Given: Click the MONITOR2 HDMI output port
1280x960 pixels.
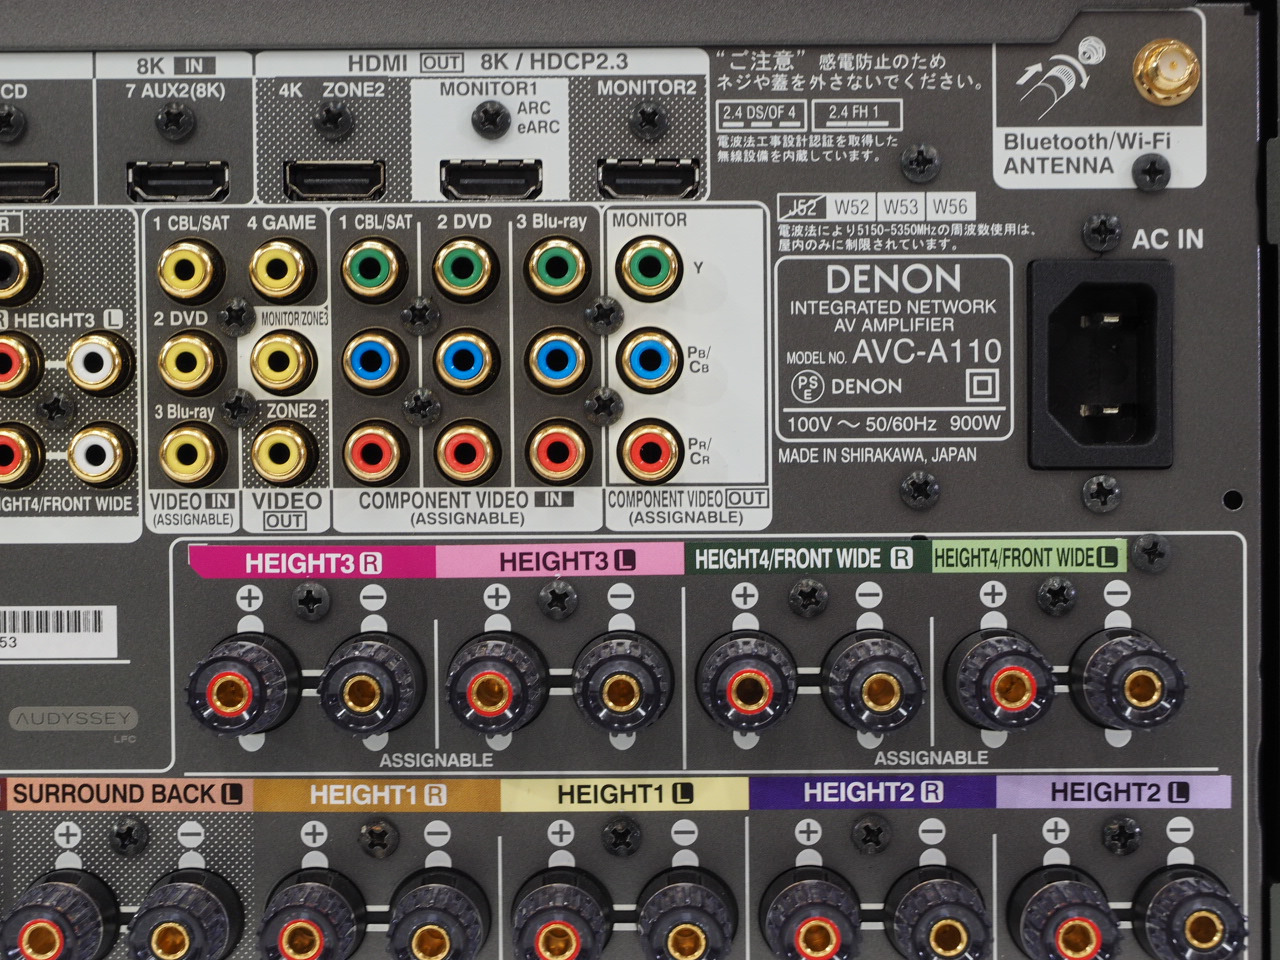Looking at the screenshot, I should click(648, 178).
